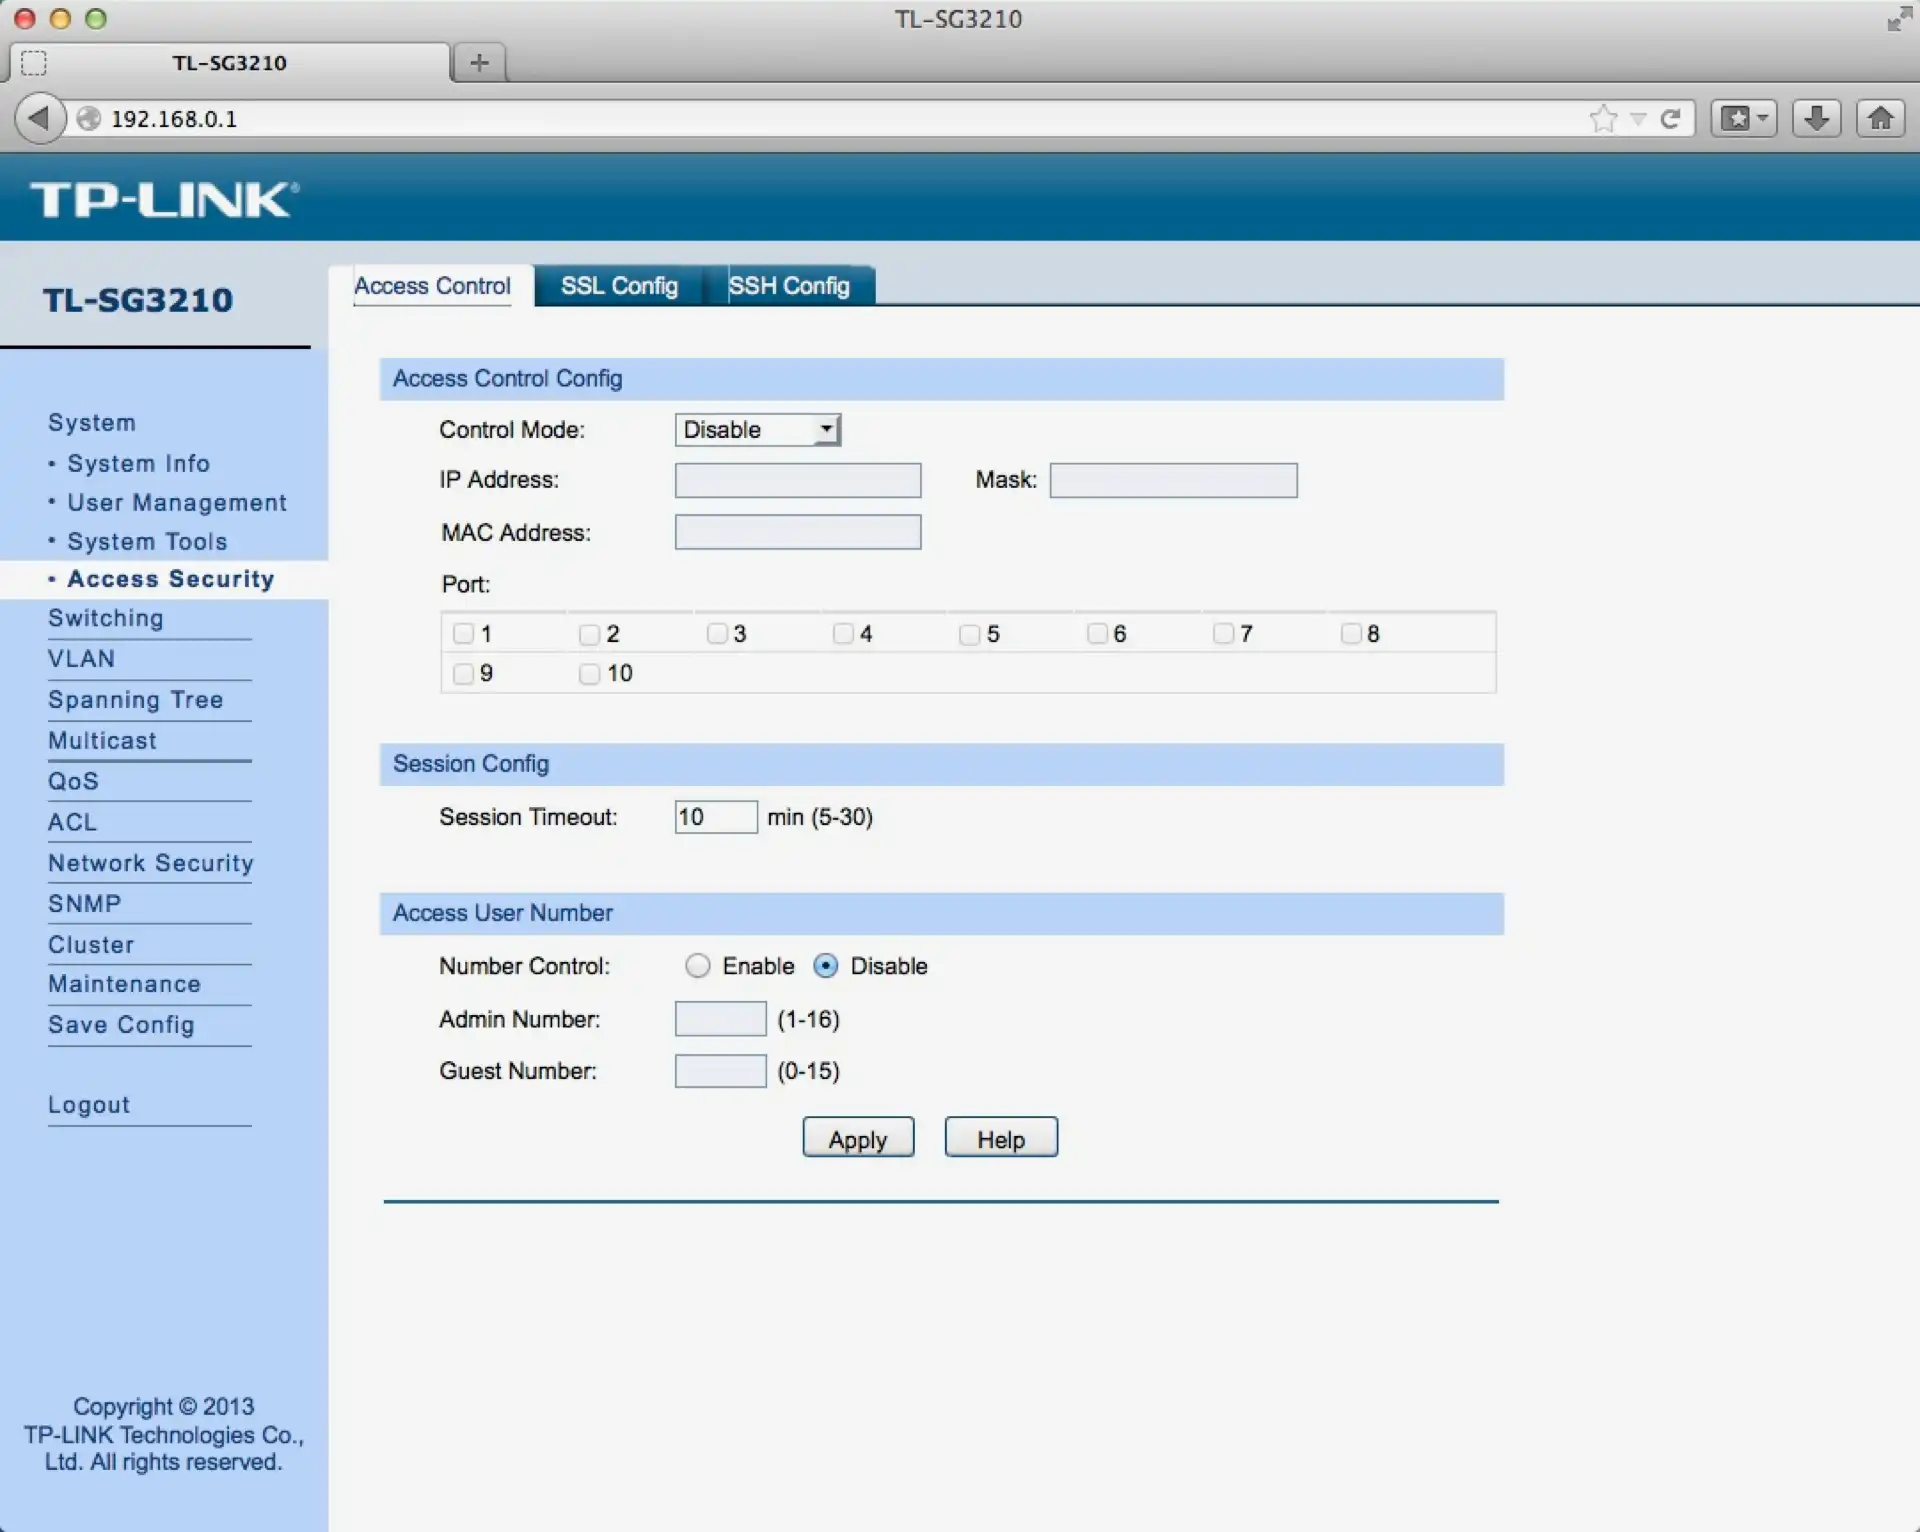Bookmark page with the star icon
Screen dimensions: 1920x1532
(x=1603, y=119)
